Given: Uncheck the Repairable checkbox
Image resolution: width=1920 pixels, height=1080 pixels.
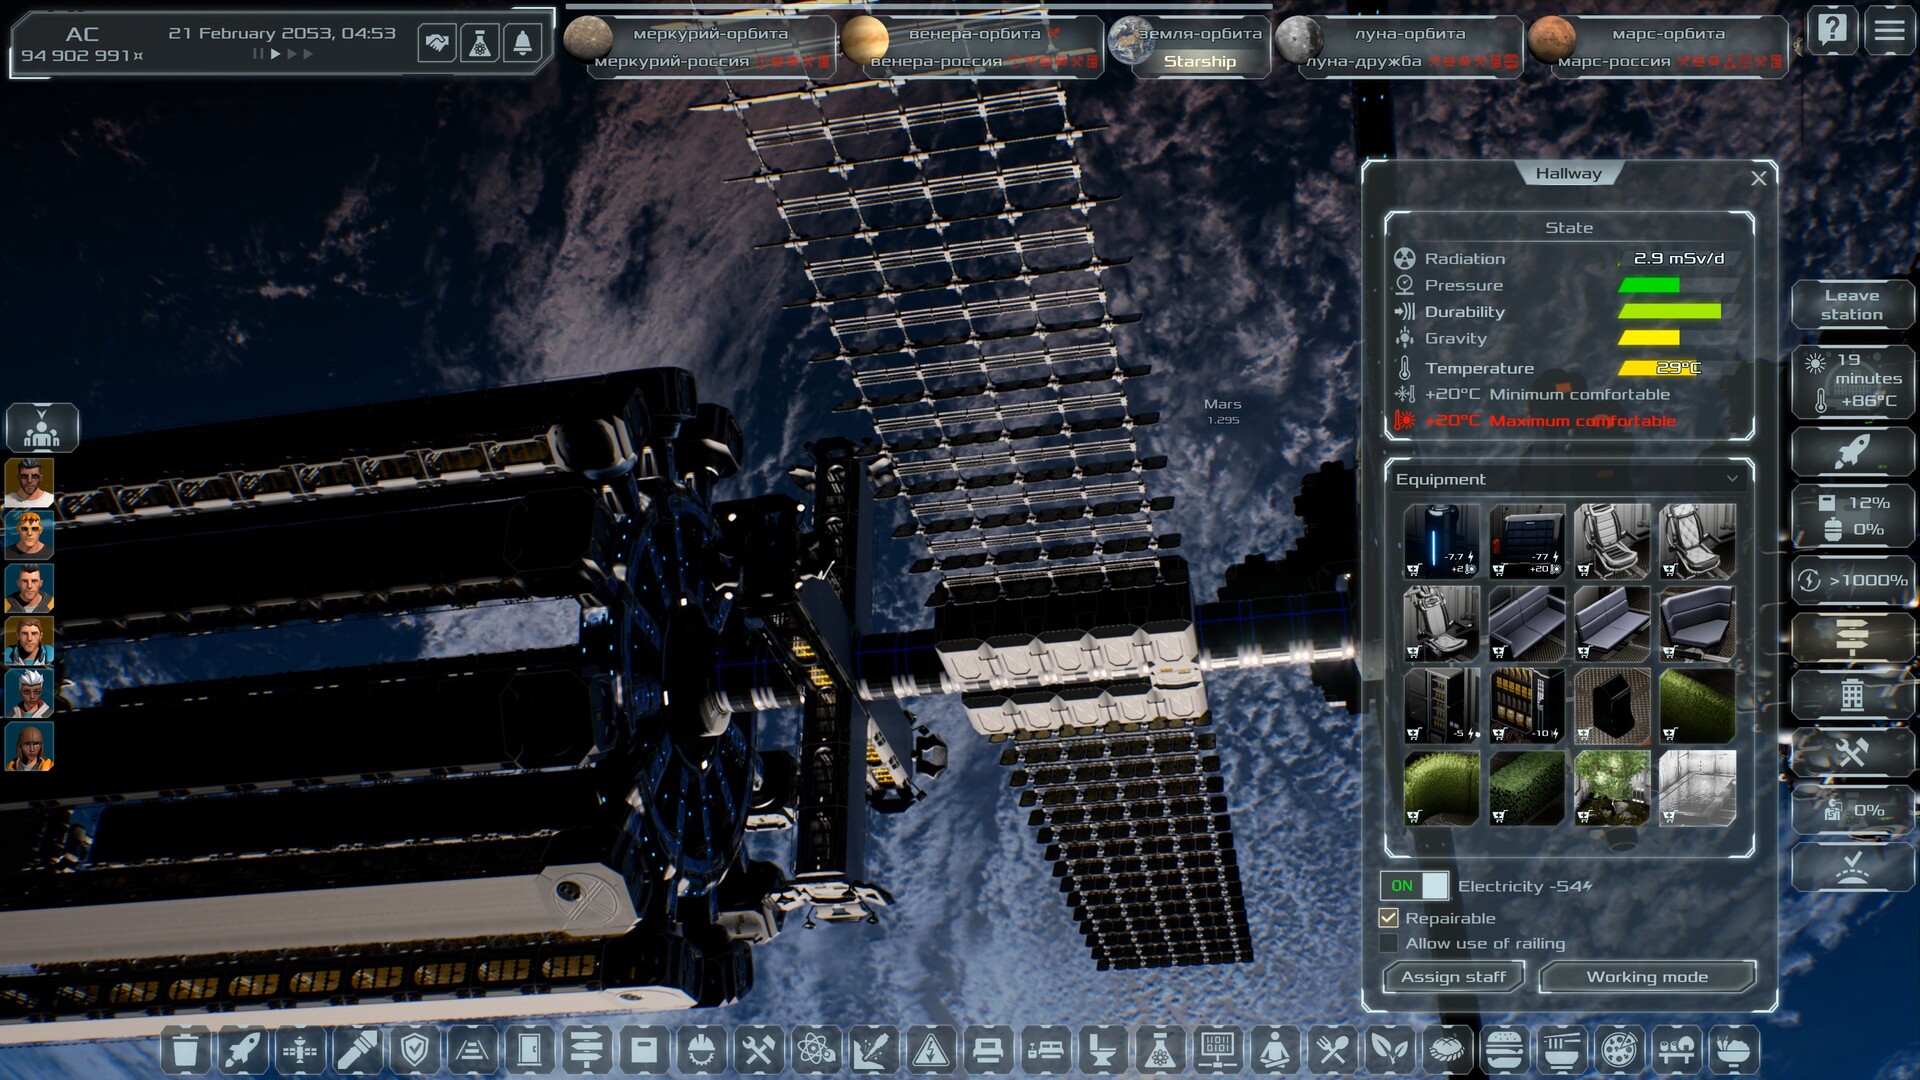Looking at the screenshot, I should 1391,917.
